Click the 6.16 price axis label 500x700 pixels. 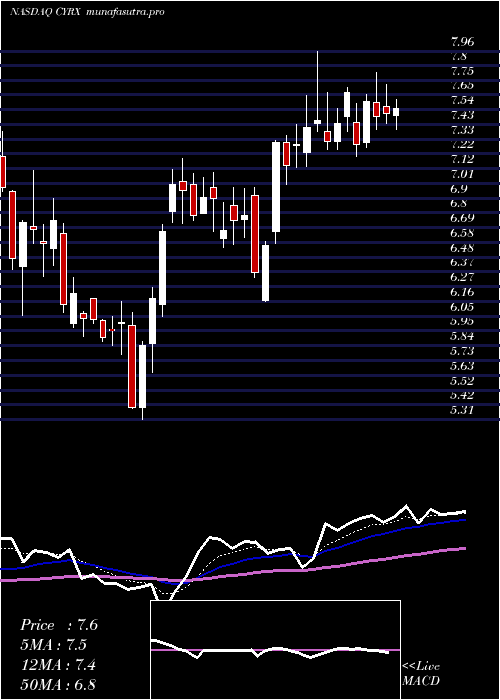[462, 292]
